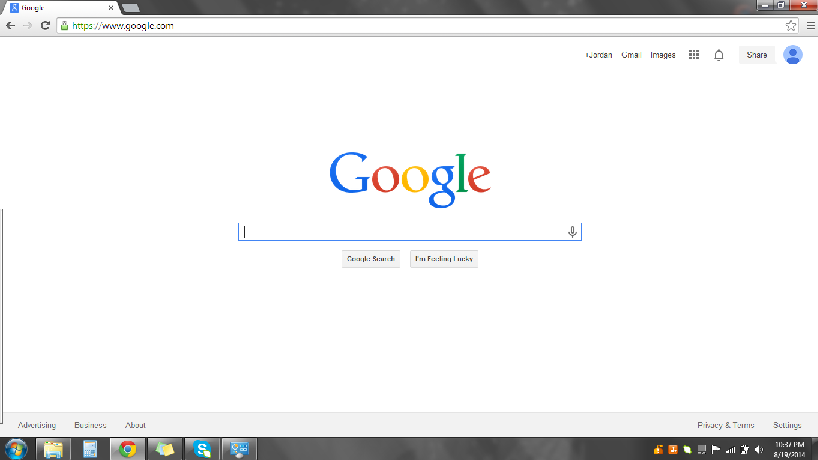Click I'm Feeling Lucky button

(x=444, y=259)
